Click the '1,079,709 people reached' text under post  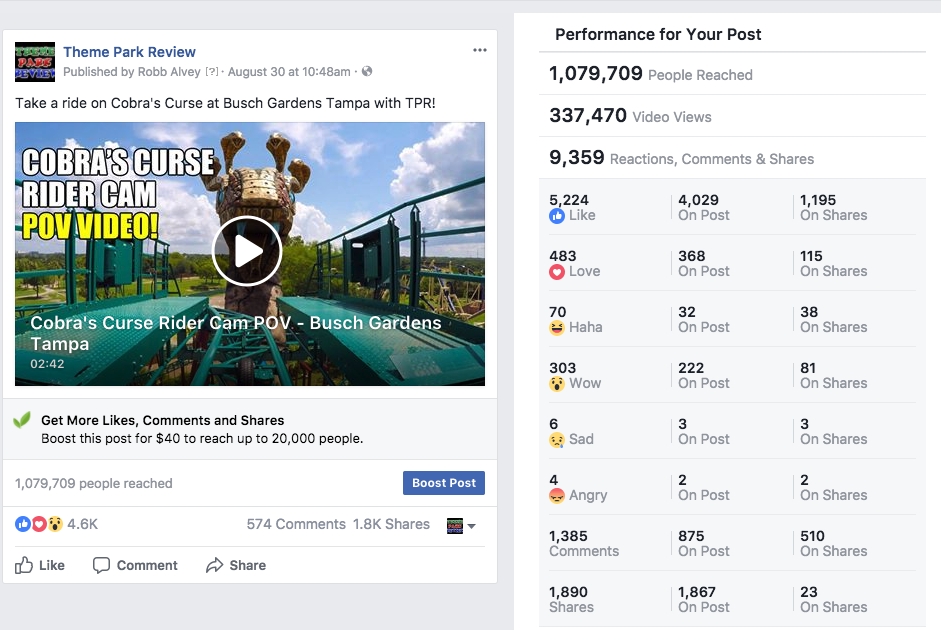pos(94,484)
